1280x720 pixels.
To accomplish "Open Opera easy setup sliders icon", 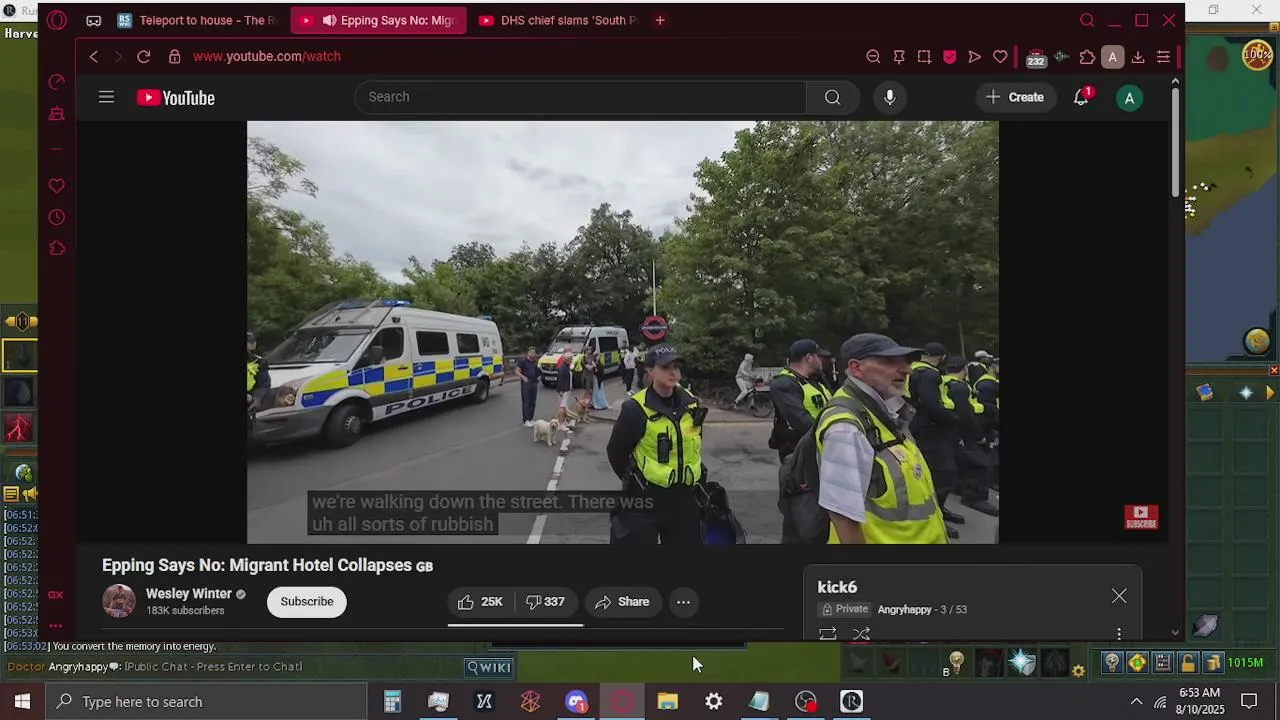I will (1163, 57).
